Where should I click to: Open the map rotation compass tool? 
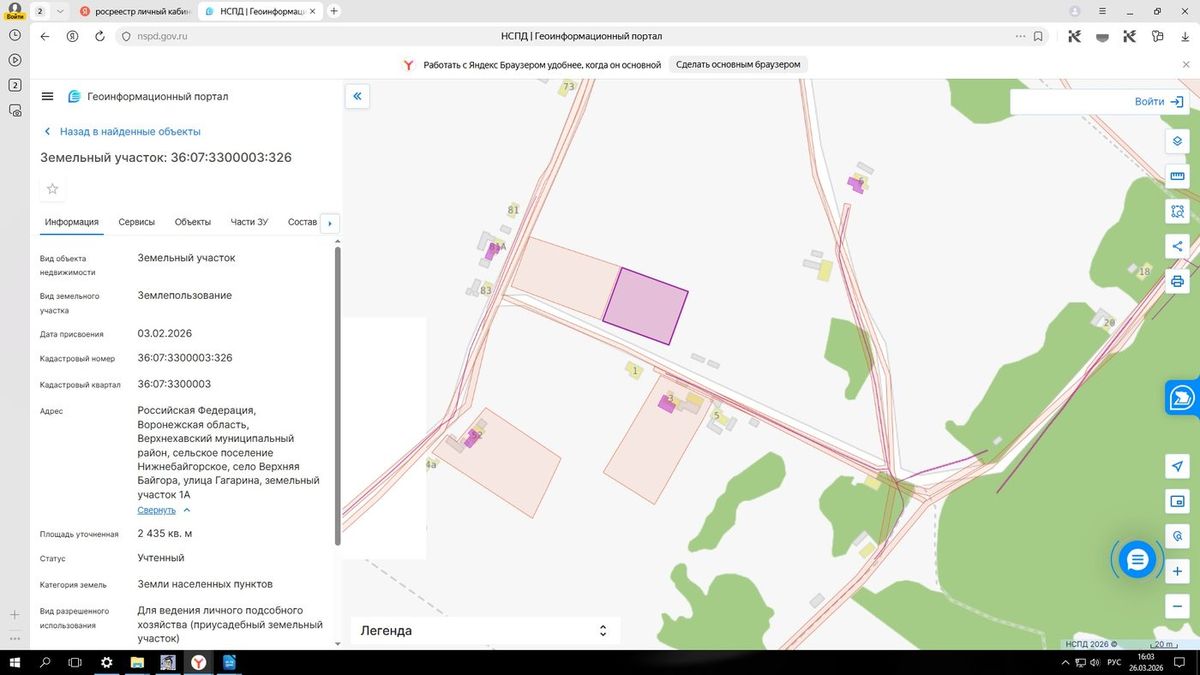1177,536
